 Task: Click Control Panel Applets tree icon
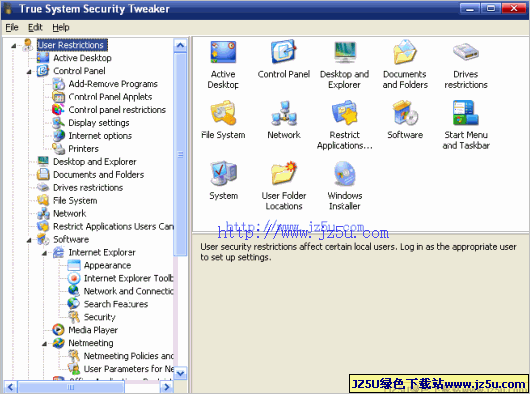[x=58, y=97]
